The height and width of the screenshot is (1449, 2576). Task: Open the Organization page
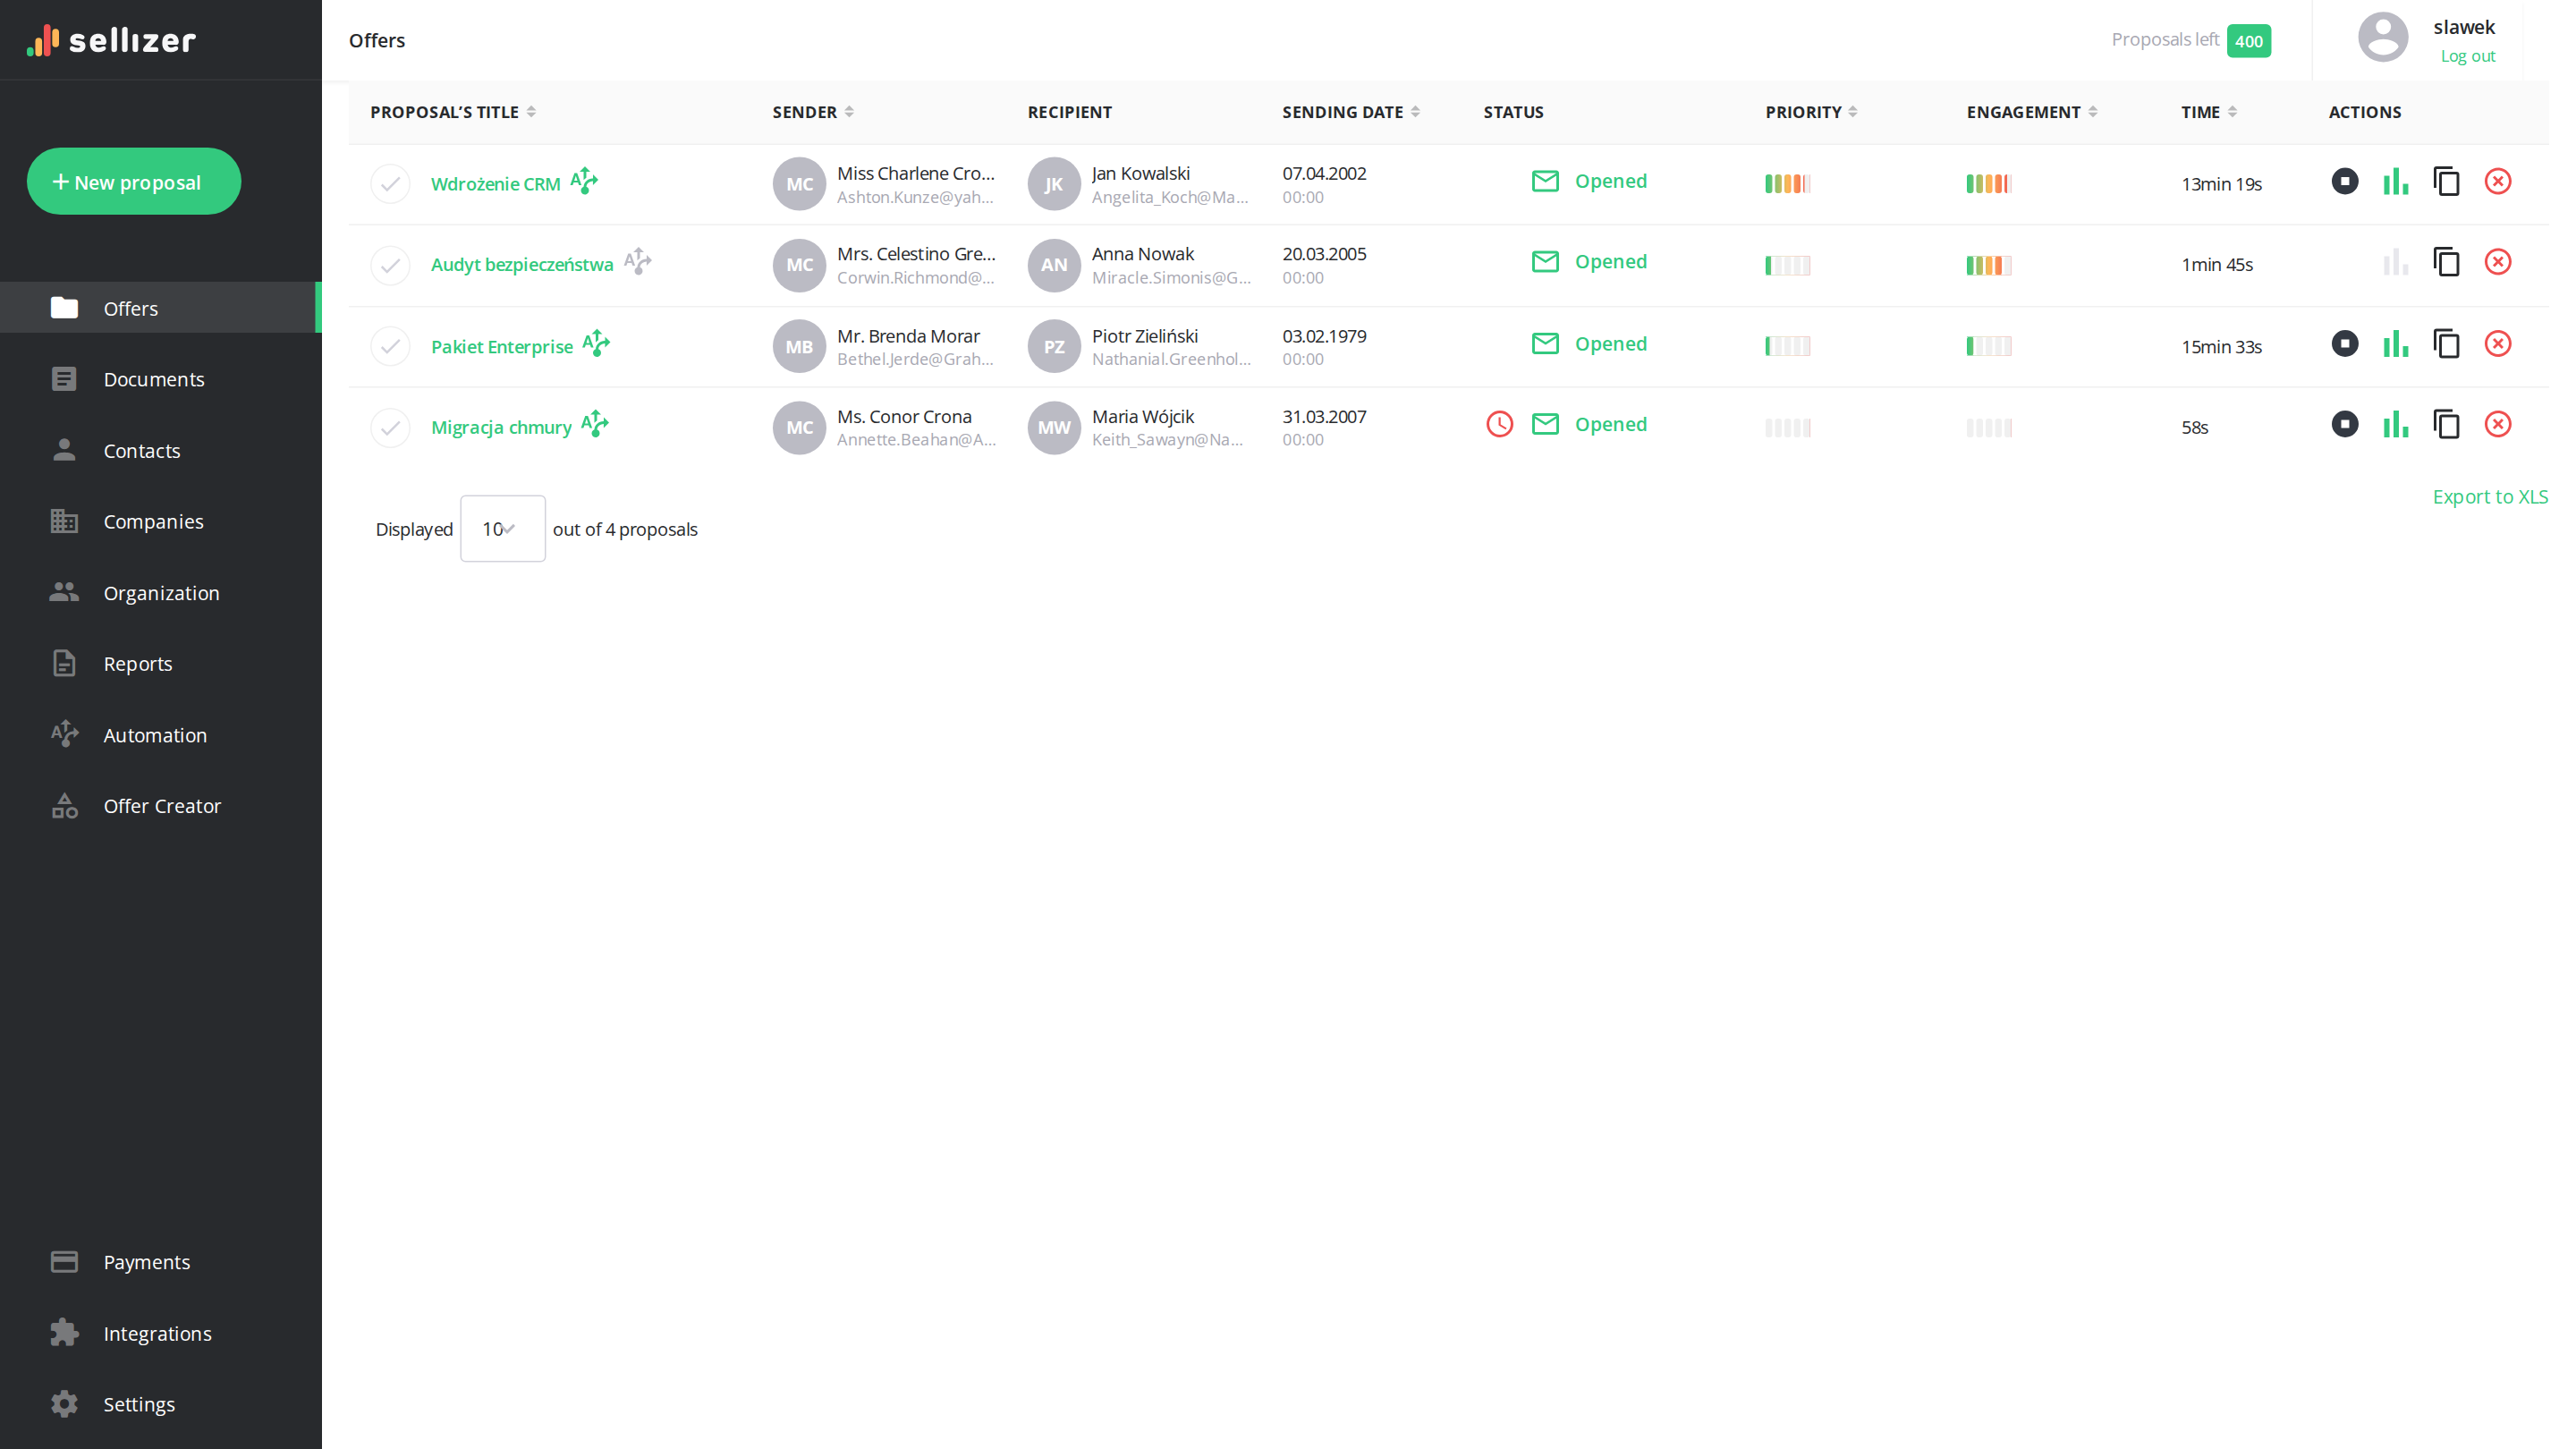[x=161, y=593]
